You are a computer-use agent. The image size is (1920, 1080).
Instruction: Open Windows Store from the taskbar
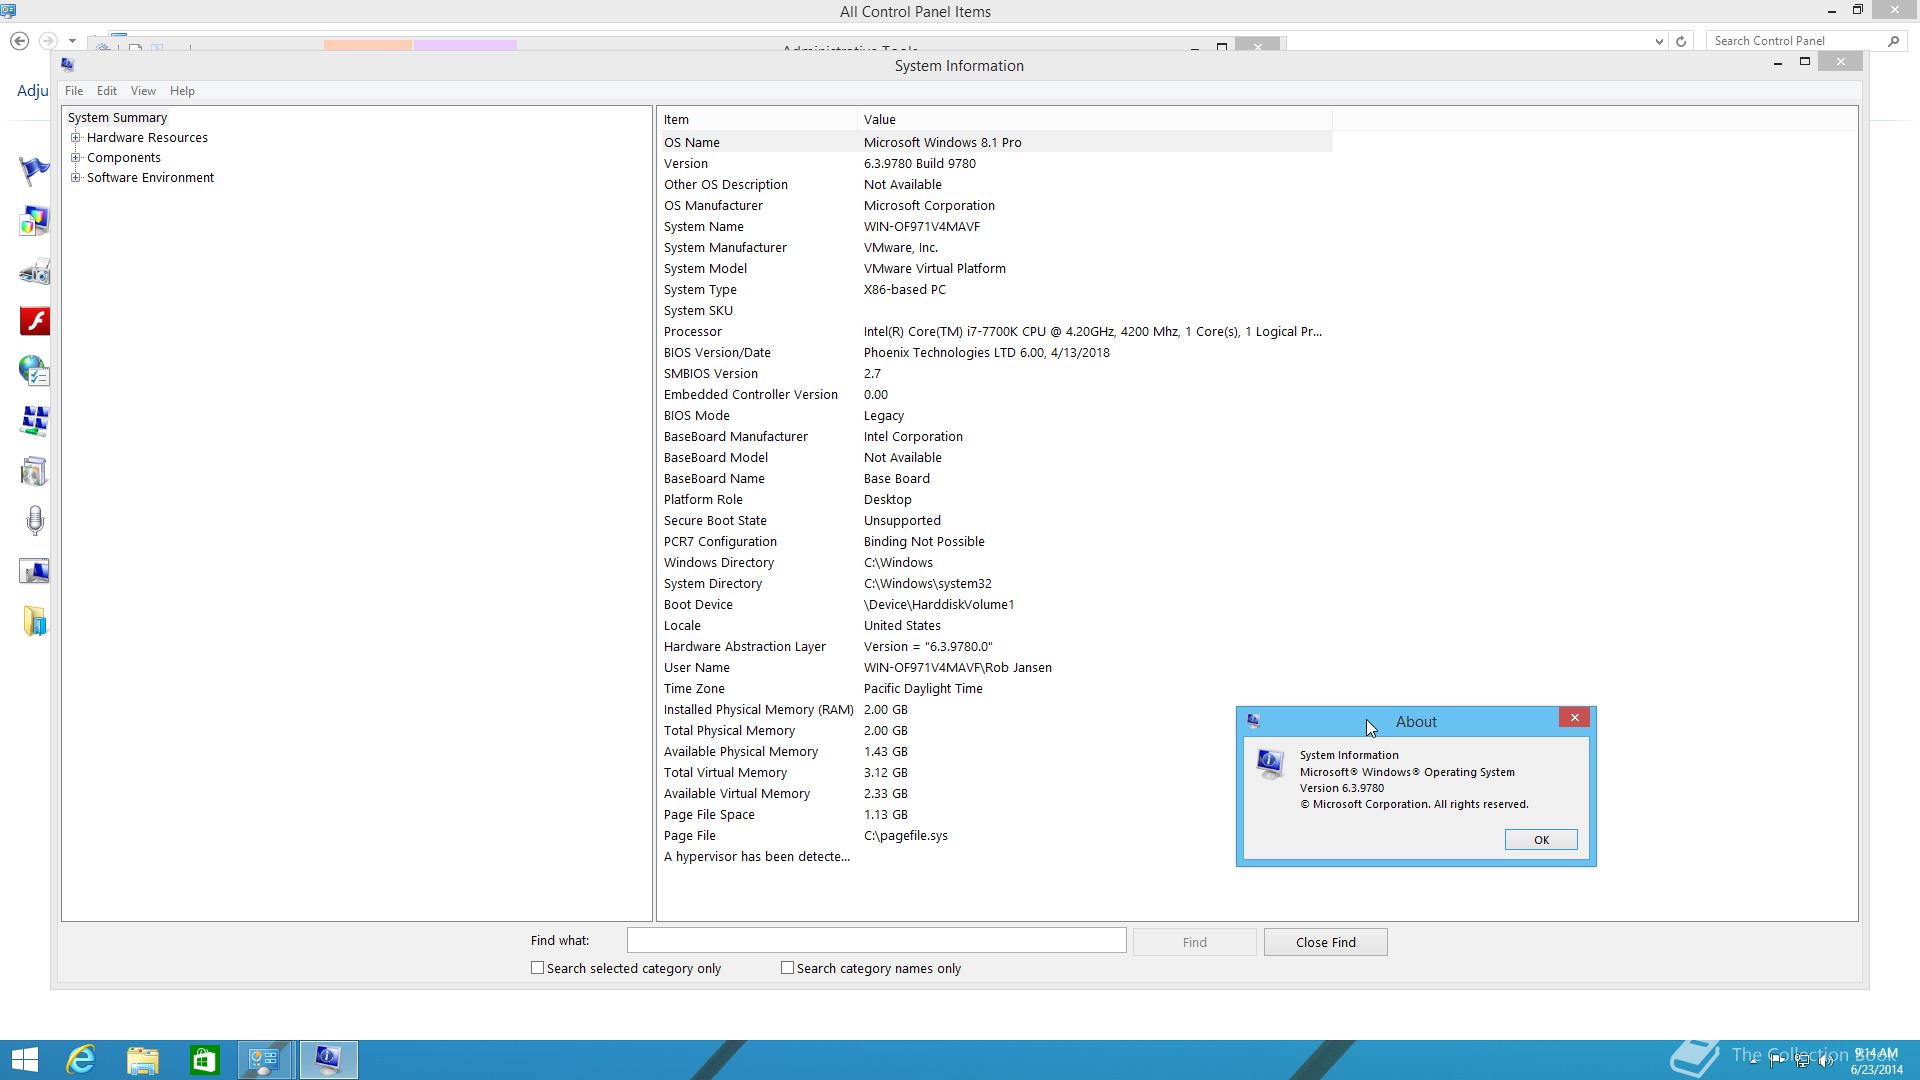coord(205,1059)
